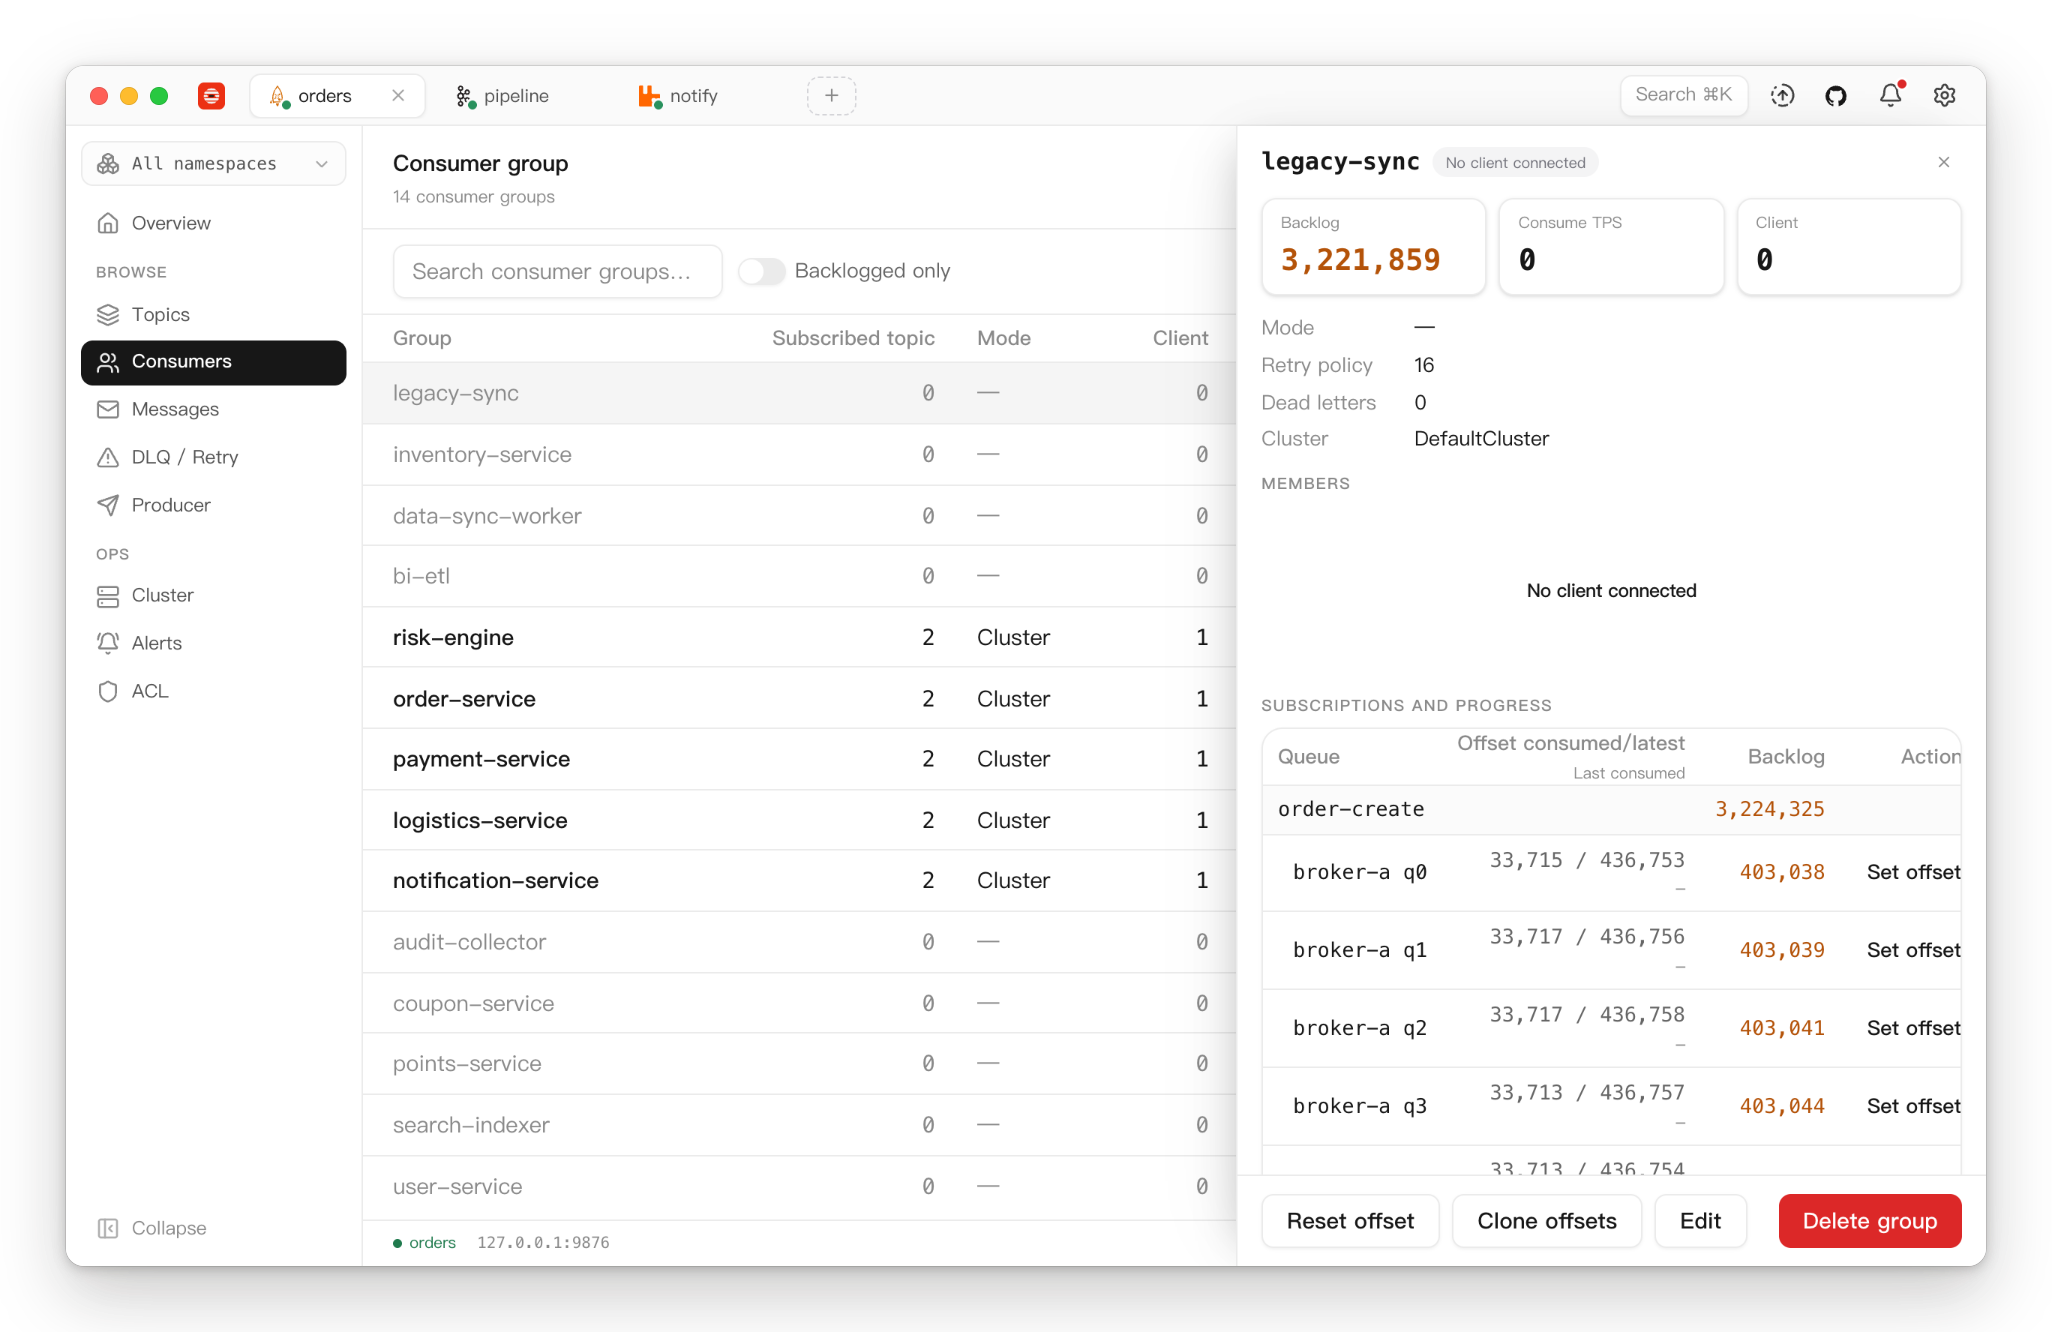Toggle Backlogged only switch

click(762, 272)
